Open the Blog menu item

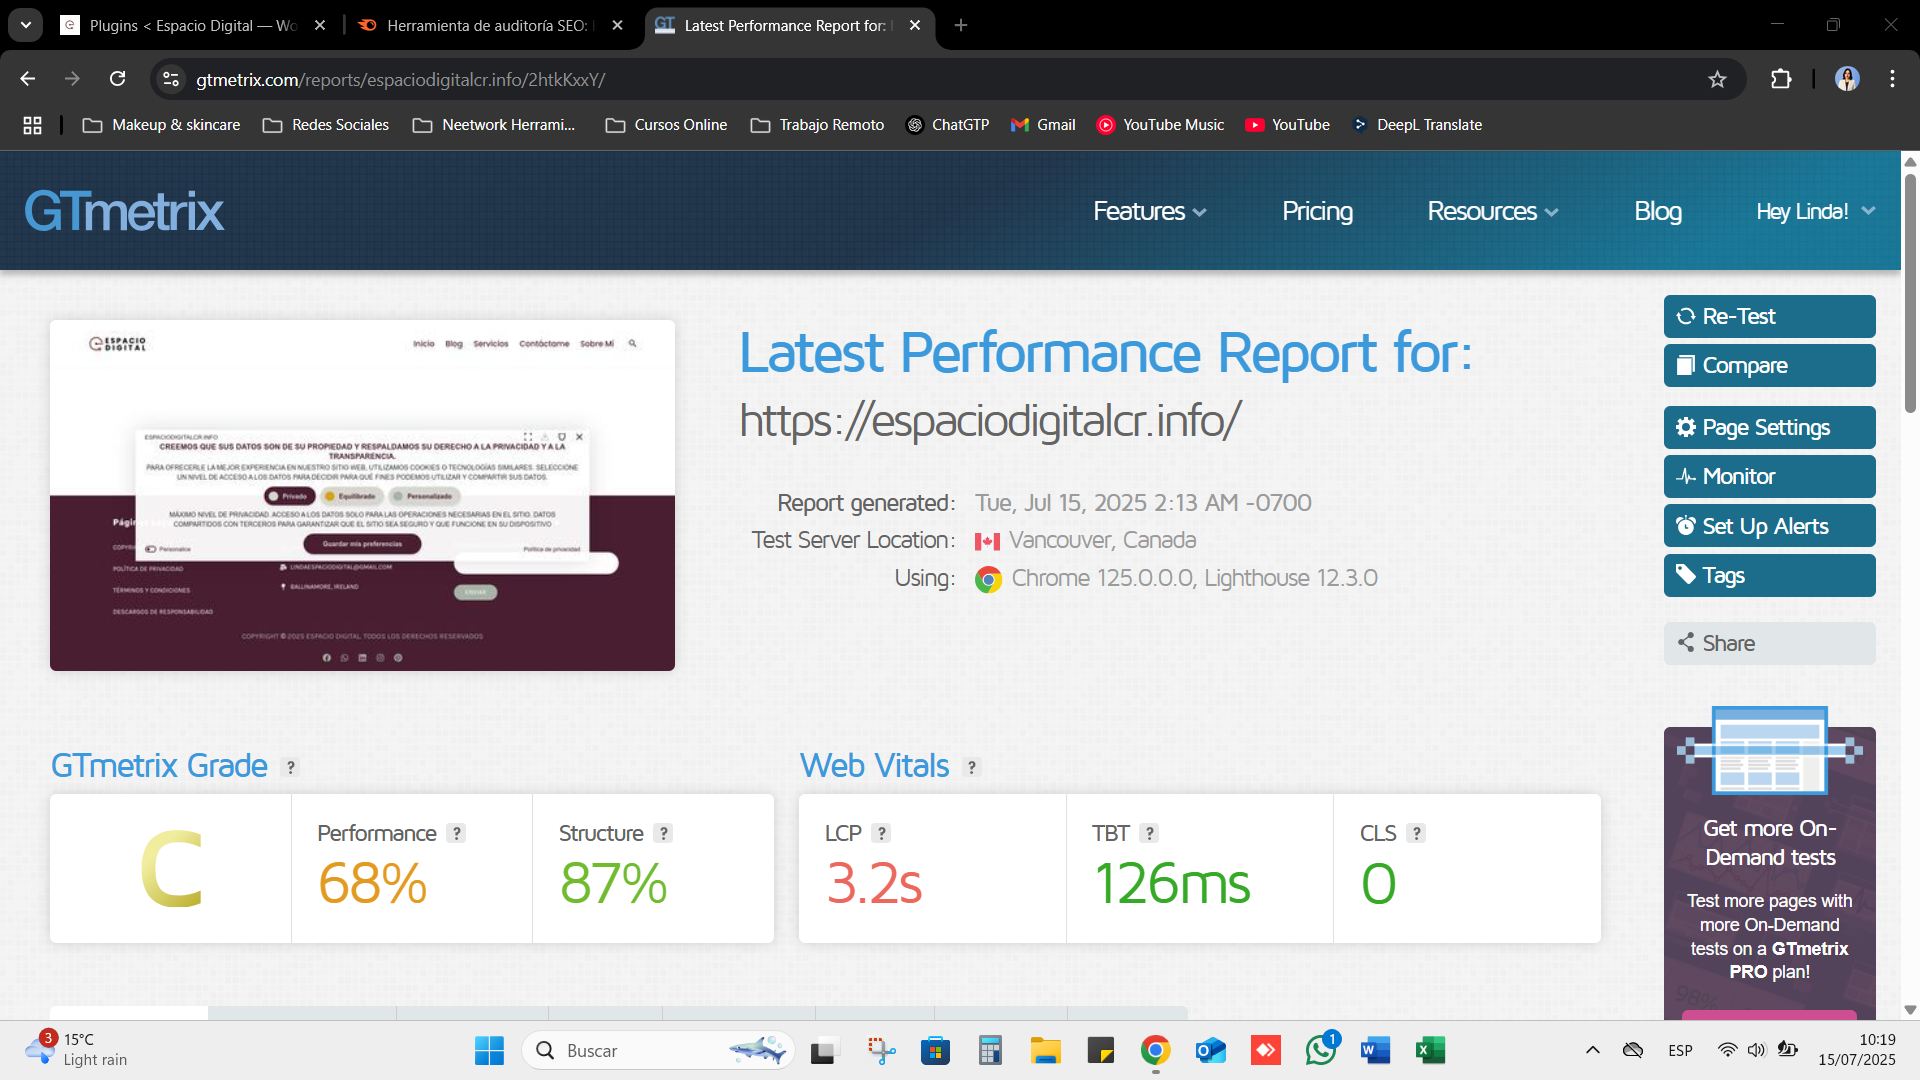click(1657, 211)
